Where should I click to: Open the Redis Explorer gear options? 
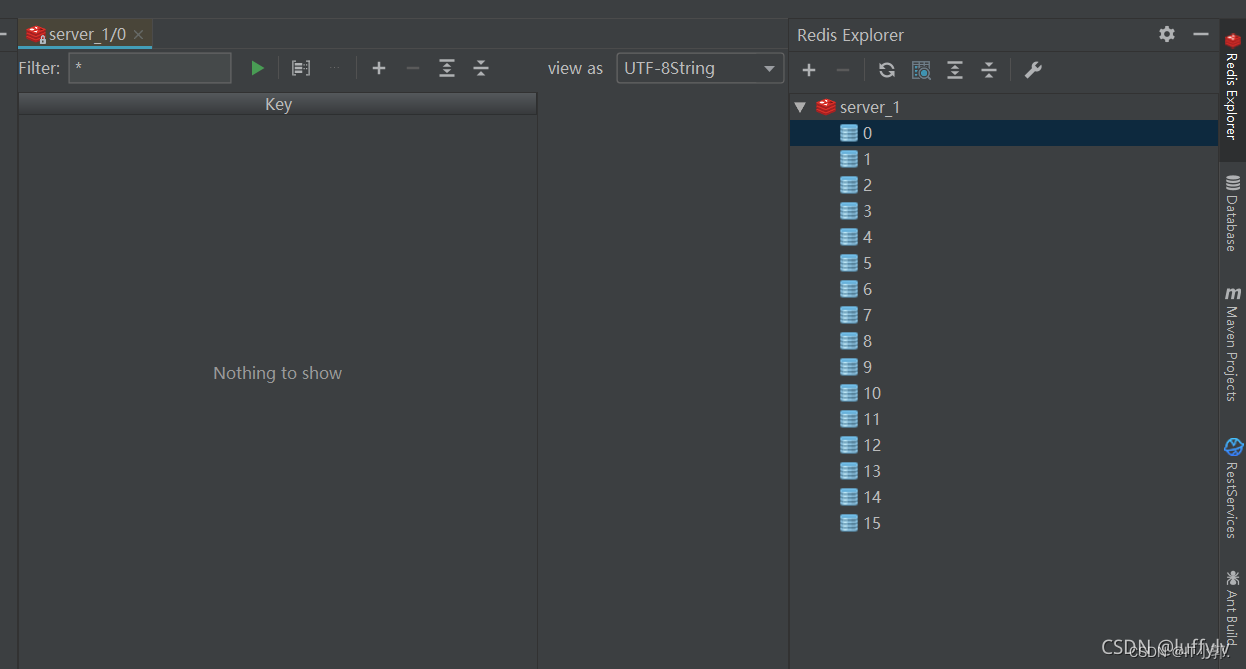pyautogui.click(x=1167, y=34)
